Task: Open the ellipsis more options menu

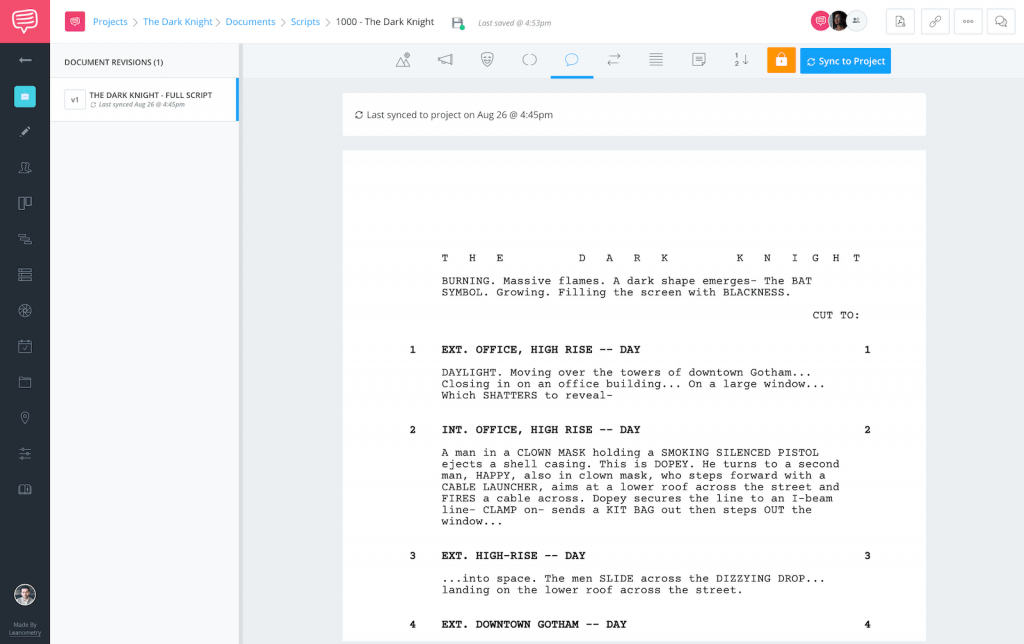Action: click(967, 21)
